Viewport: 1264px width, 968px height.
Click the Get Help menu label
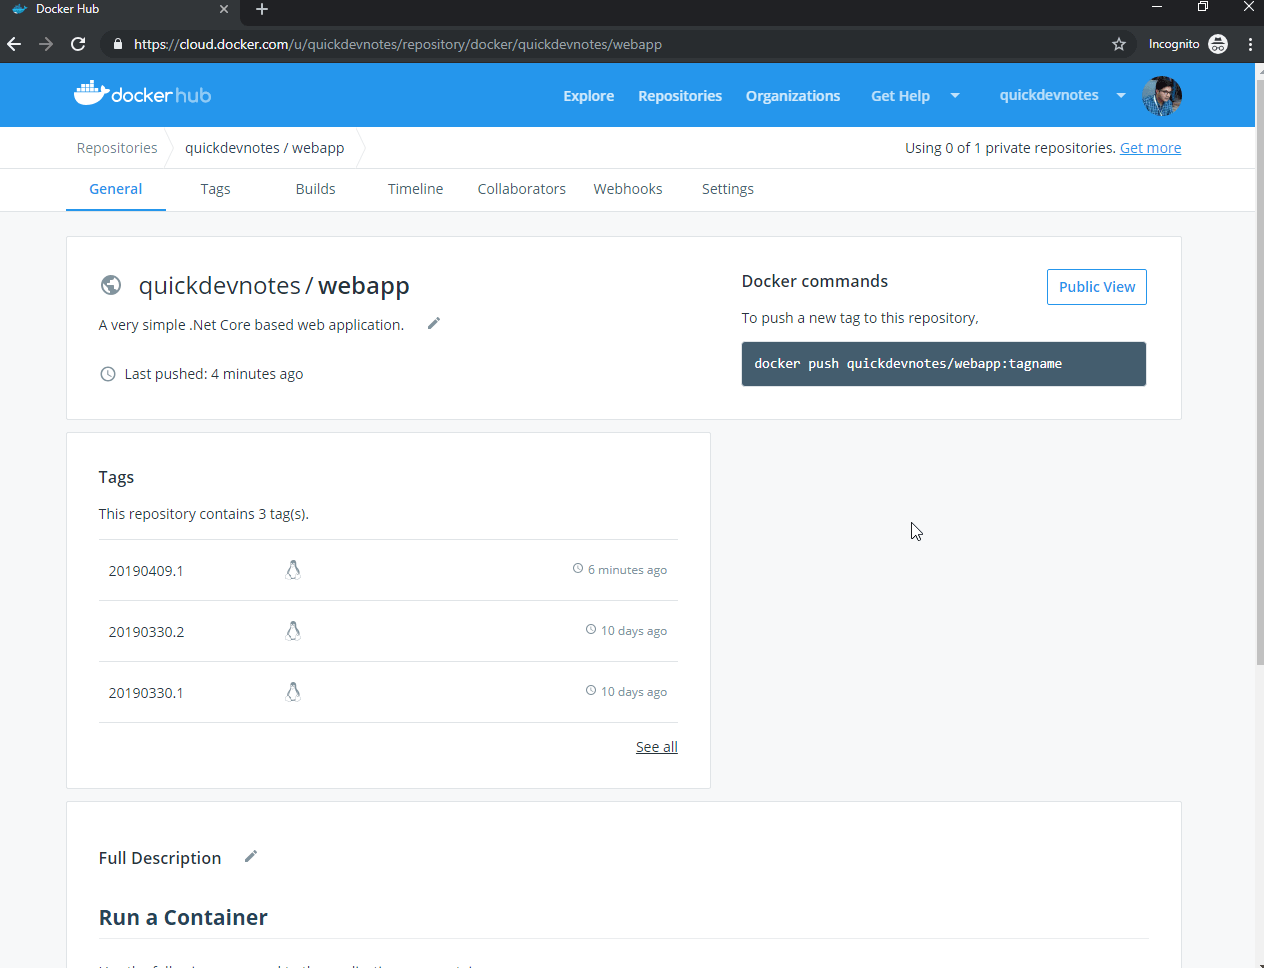pyautogui.click(x=900, y=96)
